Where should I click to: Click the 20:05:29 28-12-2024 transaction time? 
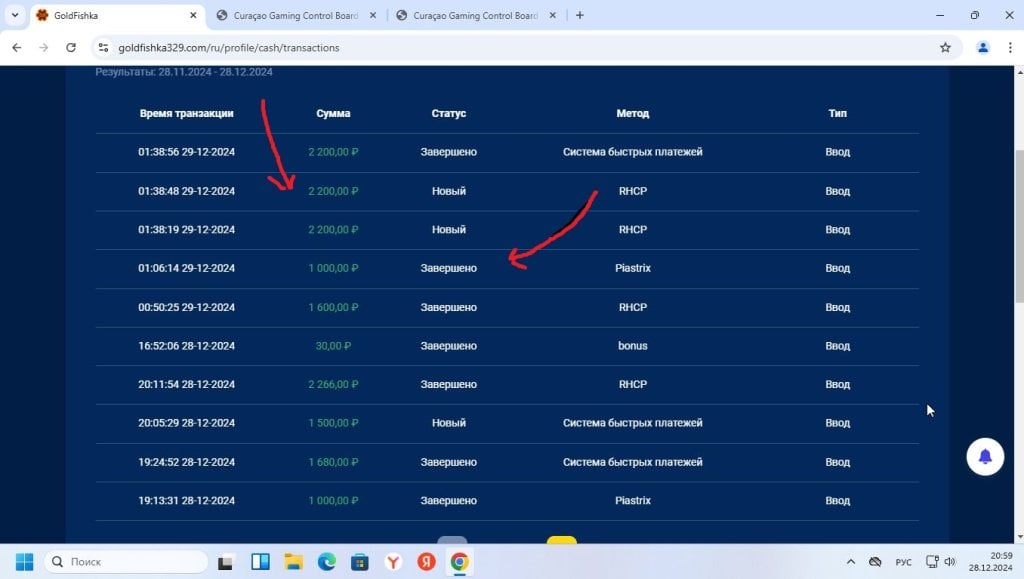coord(186,422)
